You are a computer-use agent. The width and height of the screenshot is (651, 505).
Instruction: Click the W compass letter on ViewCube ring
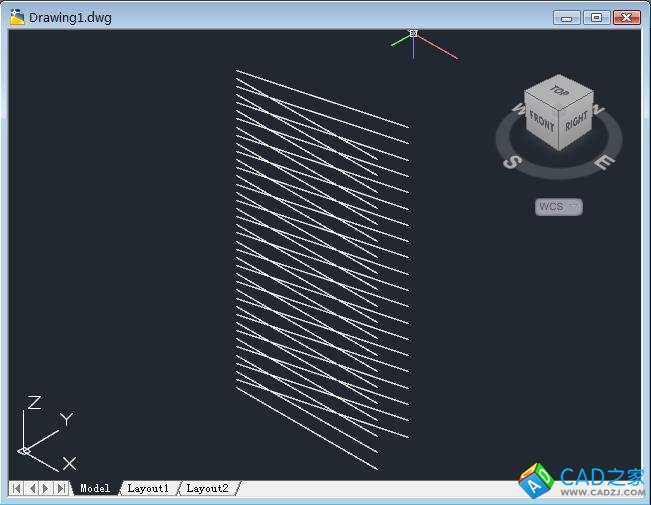517,108
